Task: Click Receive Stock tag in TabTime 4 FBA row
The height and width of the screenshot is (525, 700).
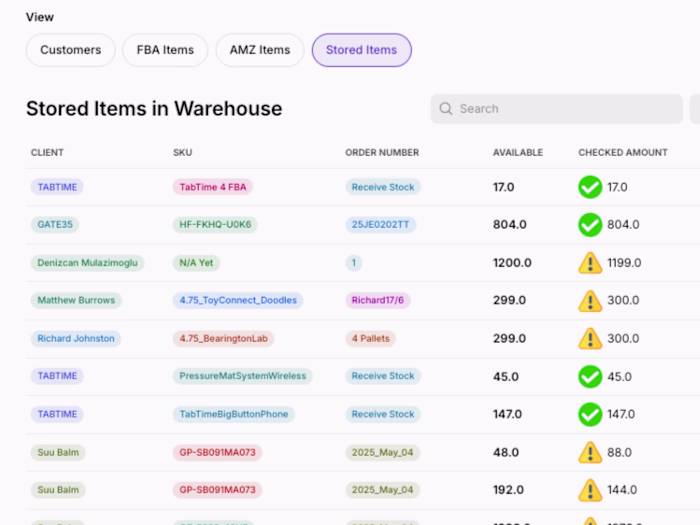Action: (383, 187)
